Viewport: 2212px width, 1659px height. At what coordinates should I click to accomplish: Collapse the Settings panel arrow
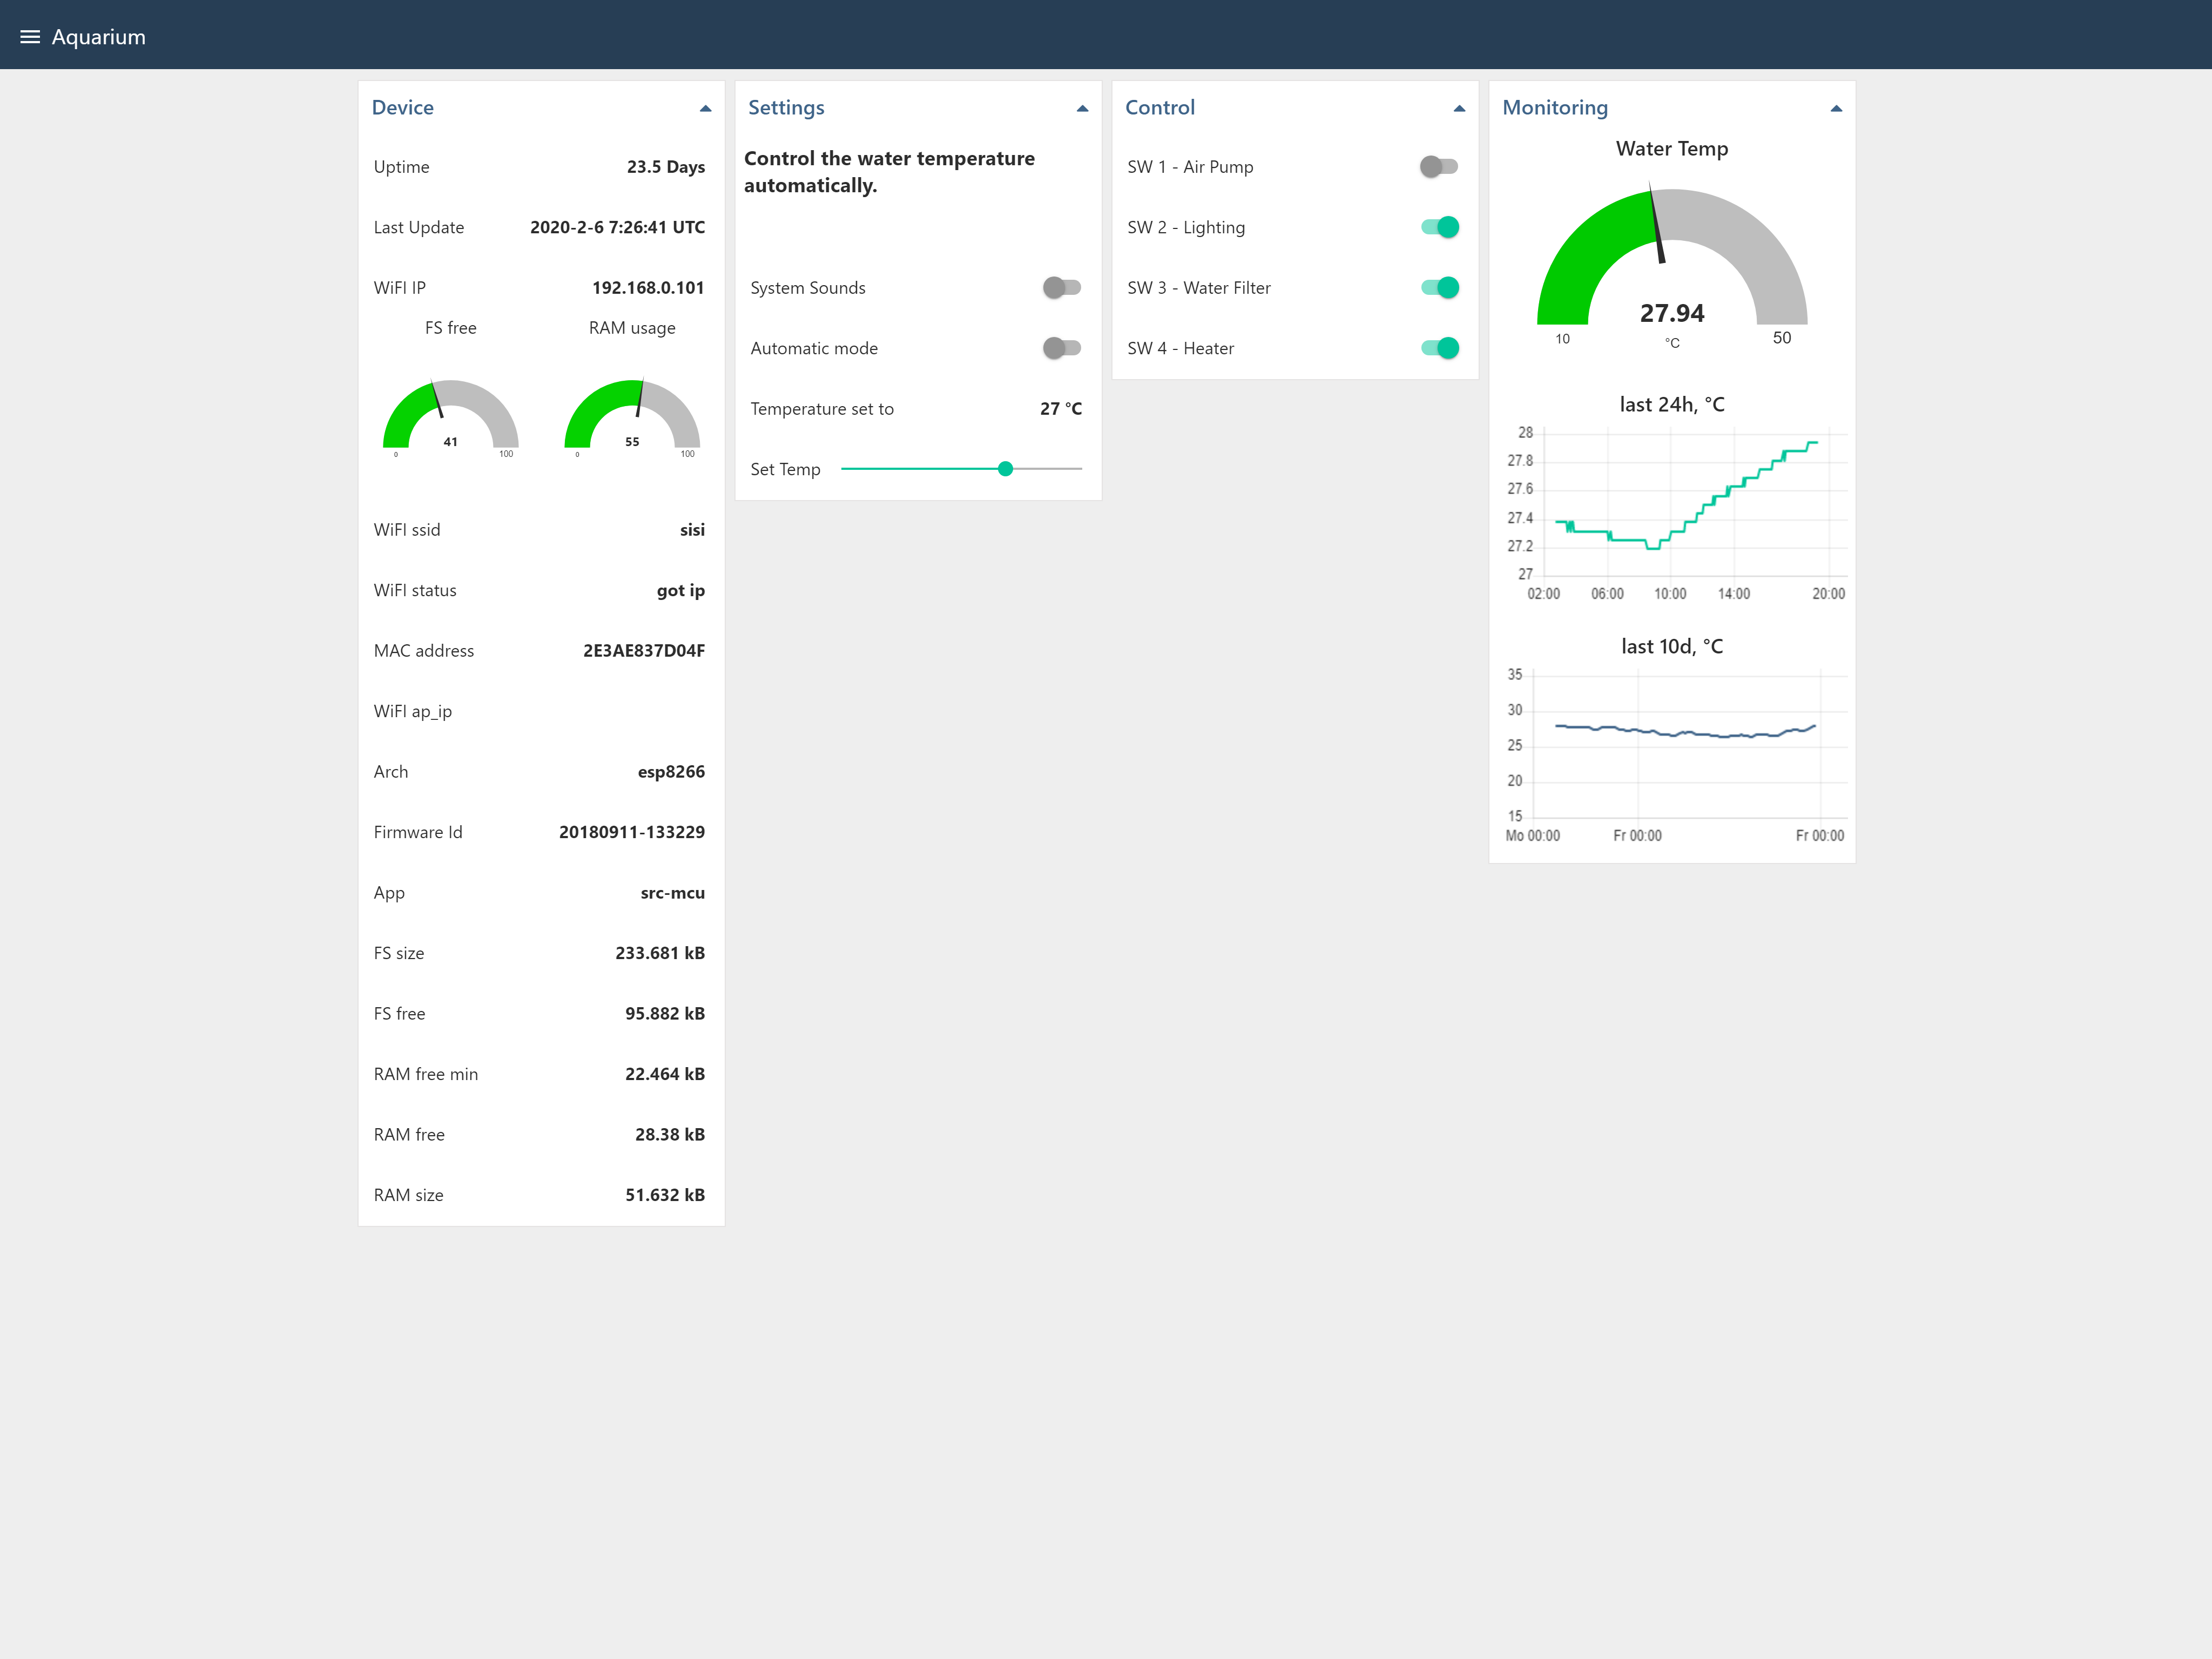(x=1082, y=108)
